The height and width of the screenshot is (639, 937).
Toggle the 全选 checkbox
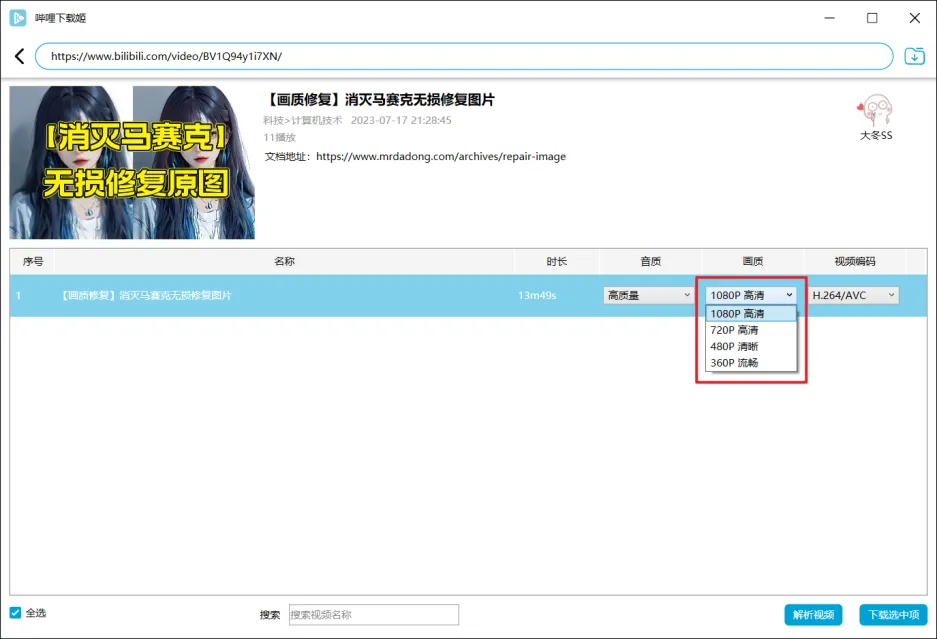pos(15,613)
